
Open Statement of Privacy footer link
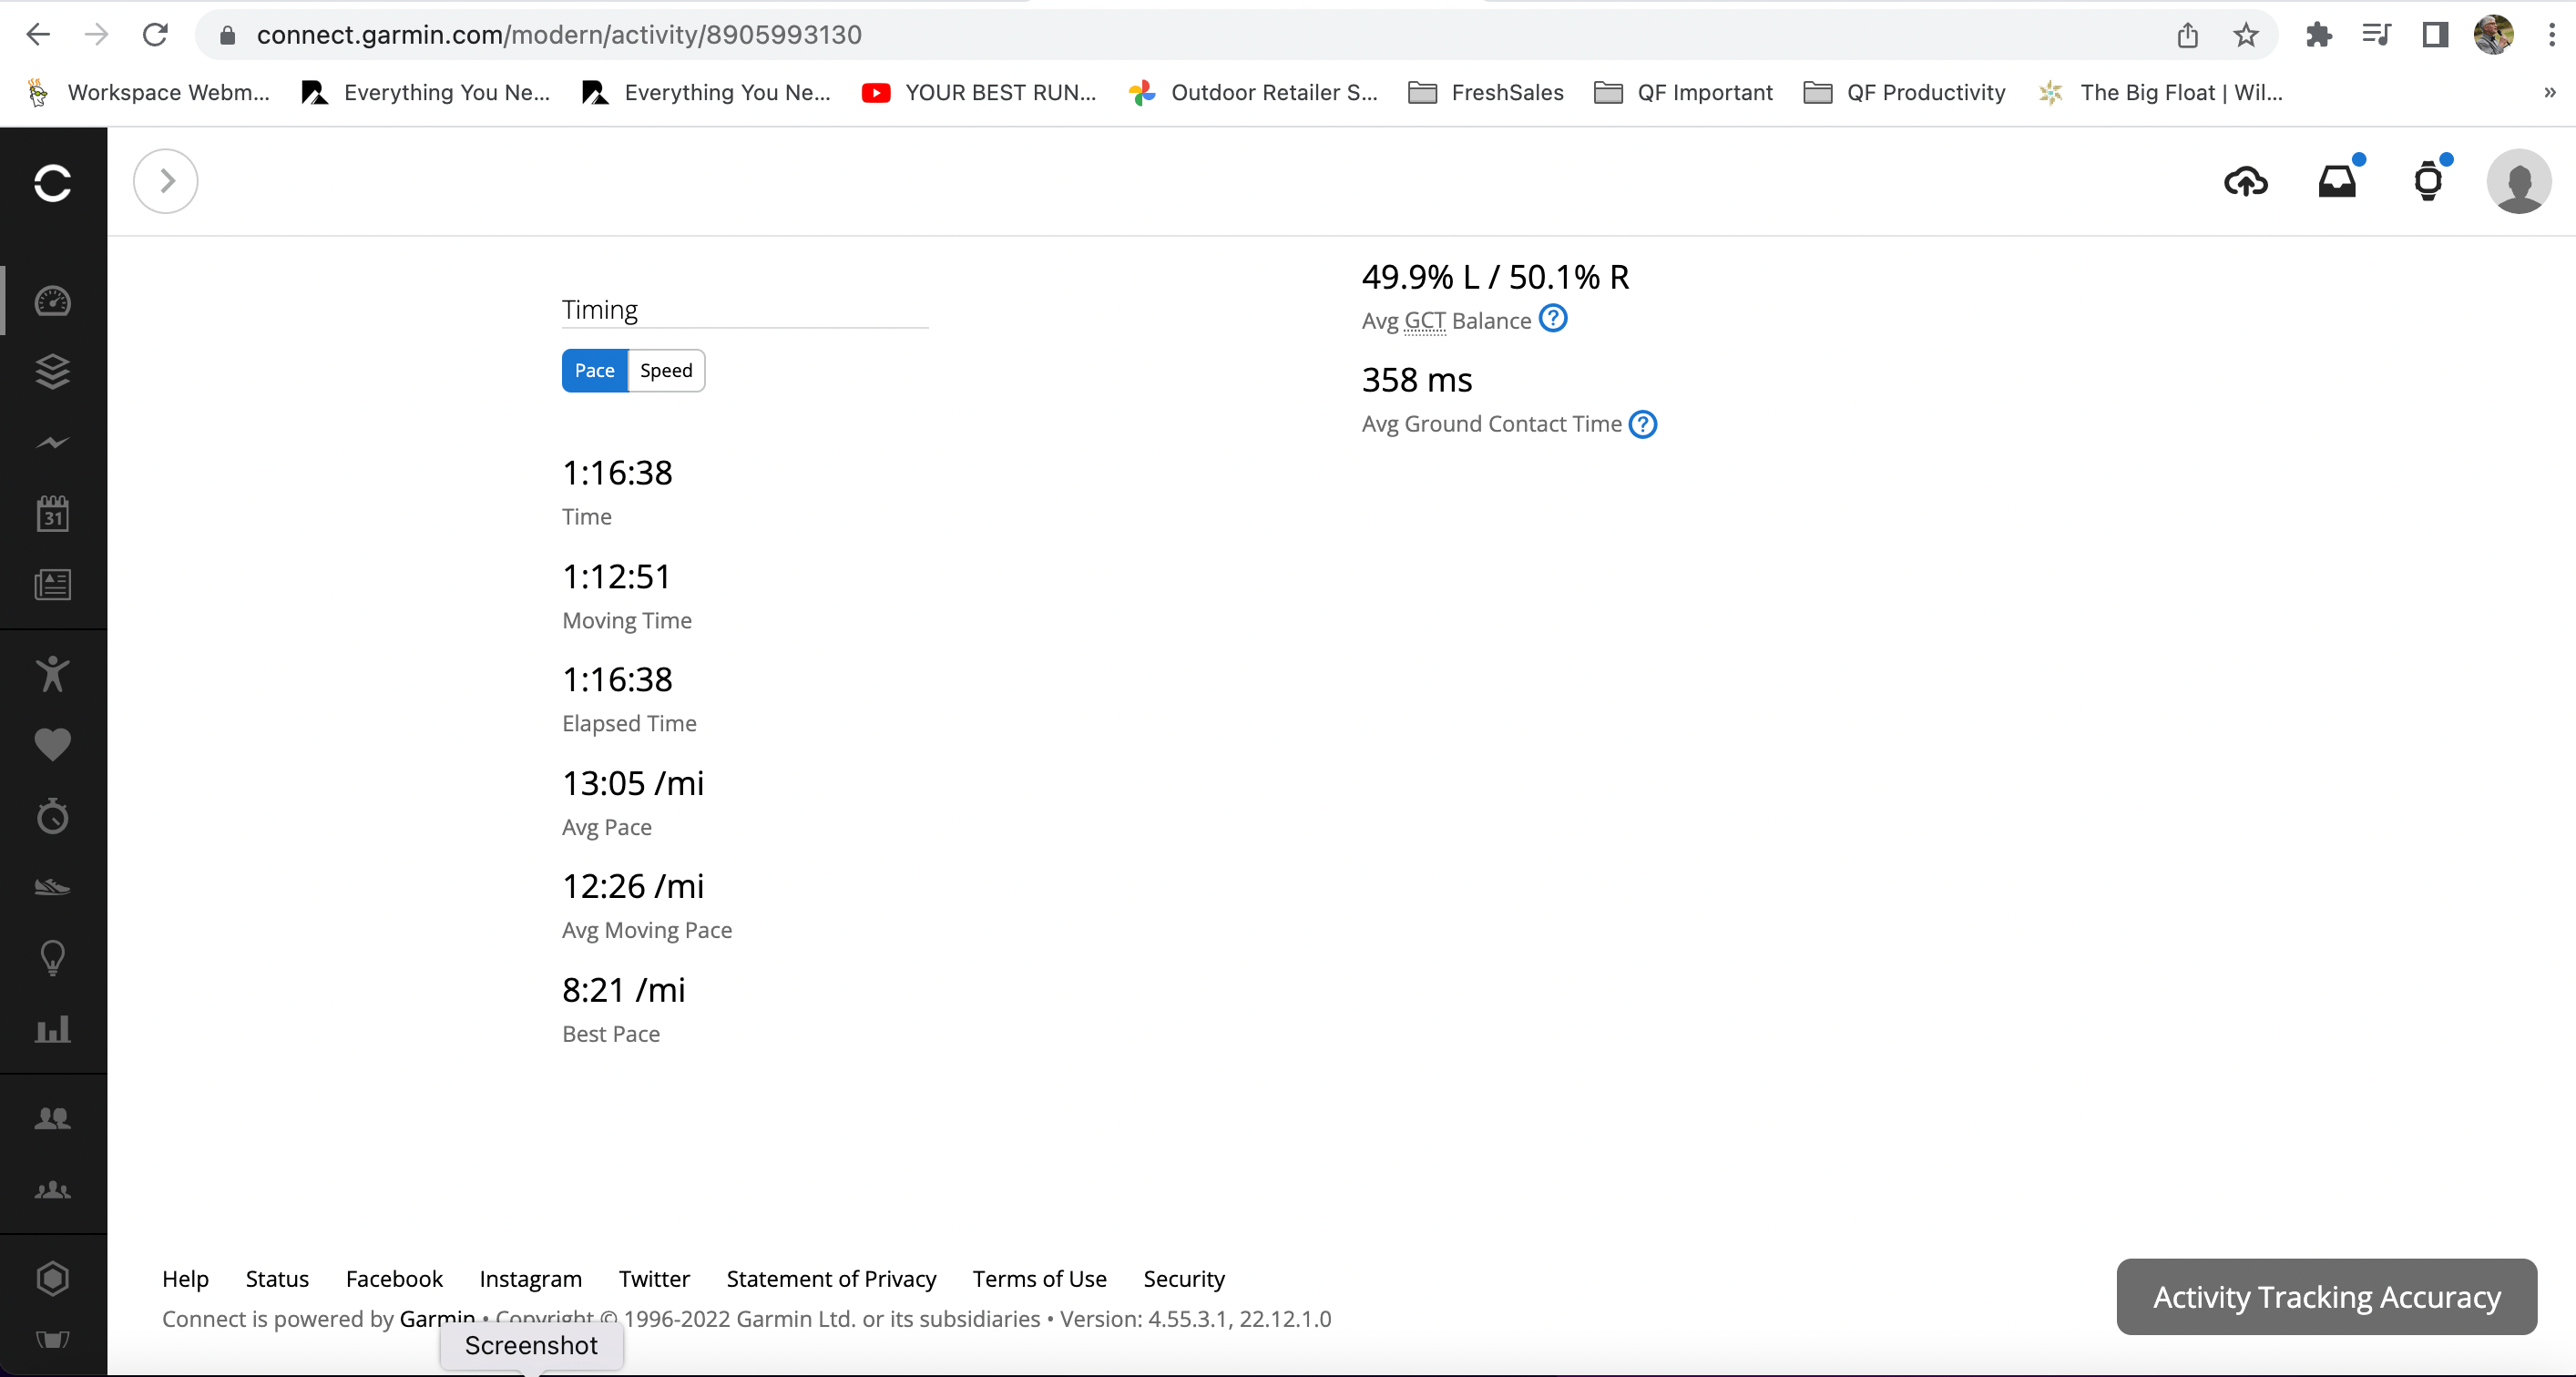click(831, 1279)
